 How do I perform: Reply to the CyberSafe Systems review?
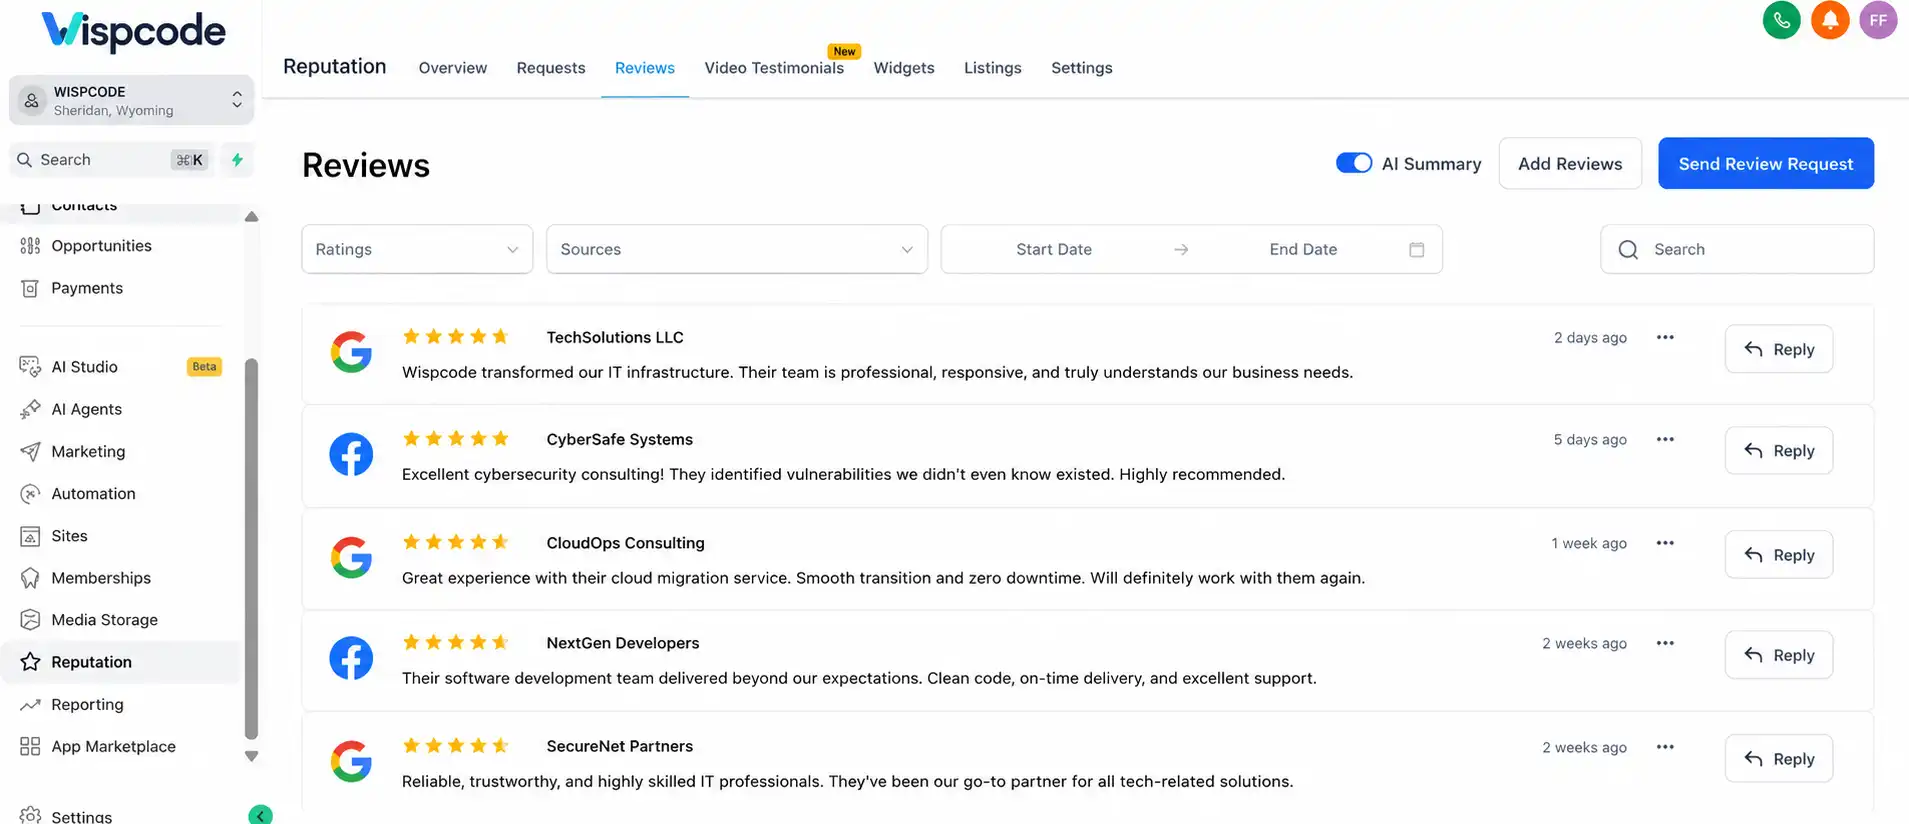[x=1779, y=451]
